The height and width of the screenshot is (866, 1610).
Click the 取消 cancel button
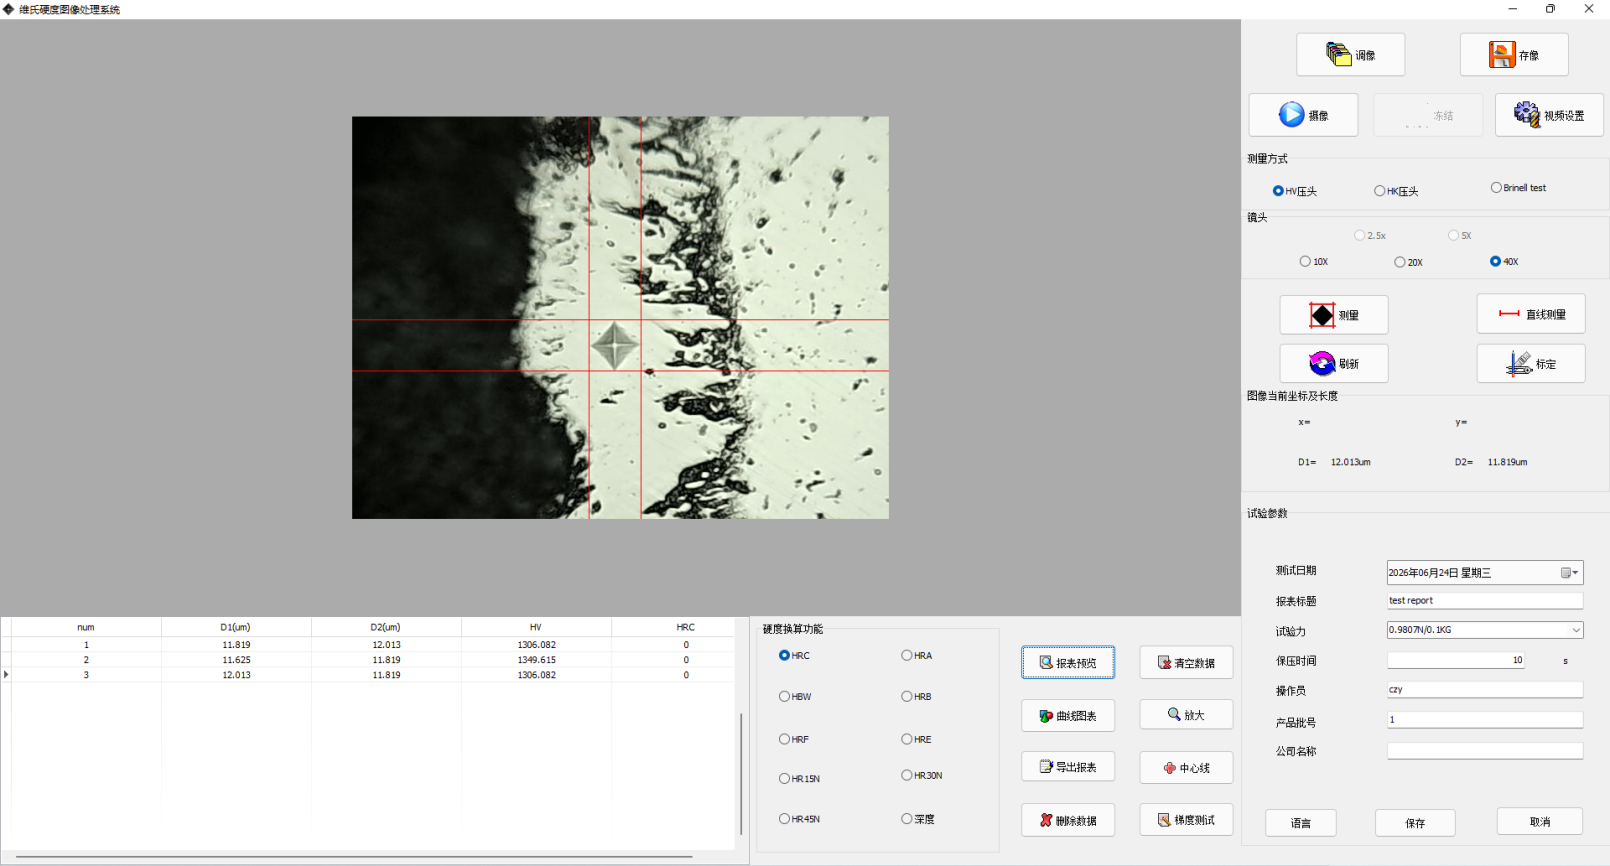1540,822
